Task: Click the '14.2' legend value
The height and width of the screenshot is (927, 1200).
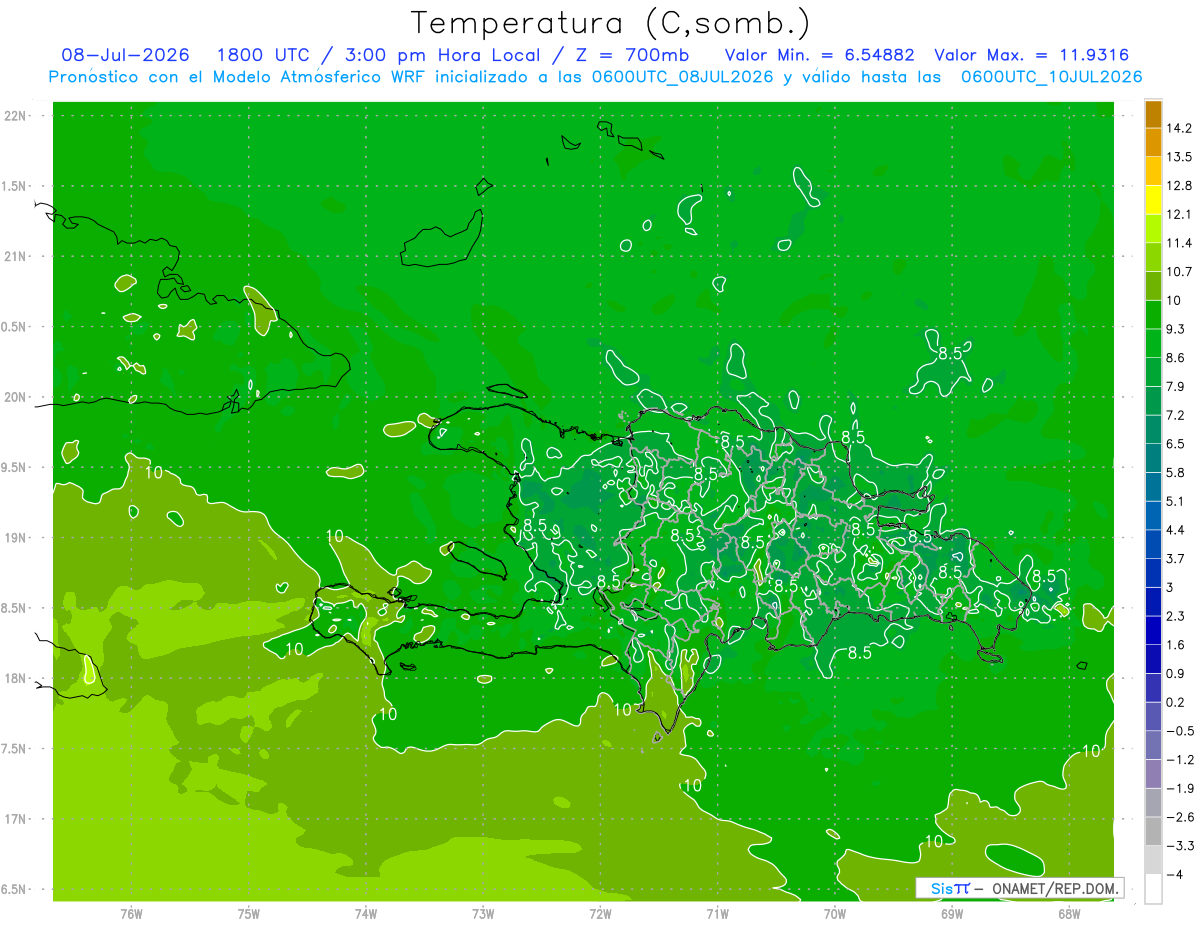Action: click(1181, 128)
